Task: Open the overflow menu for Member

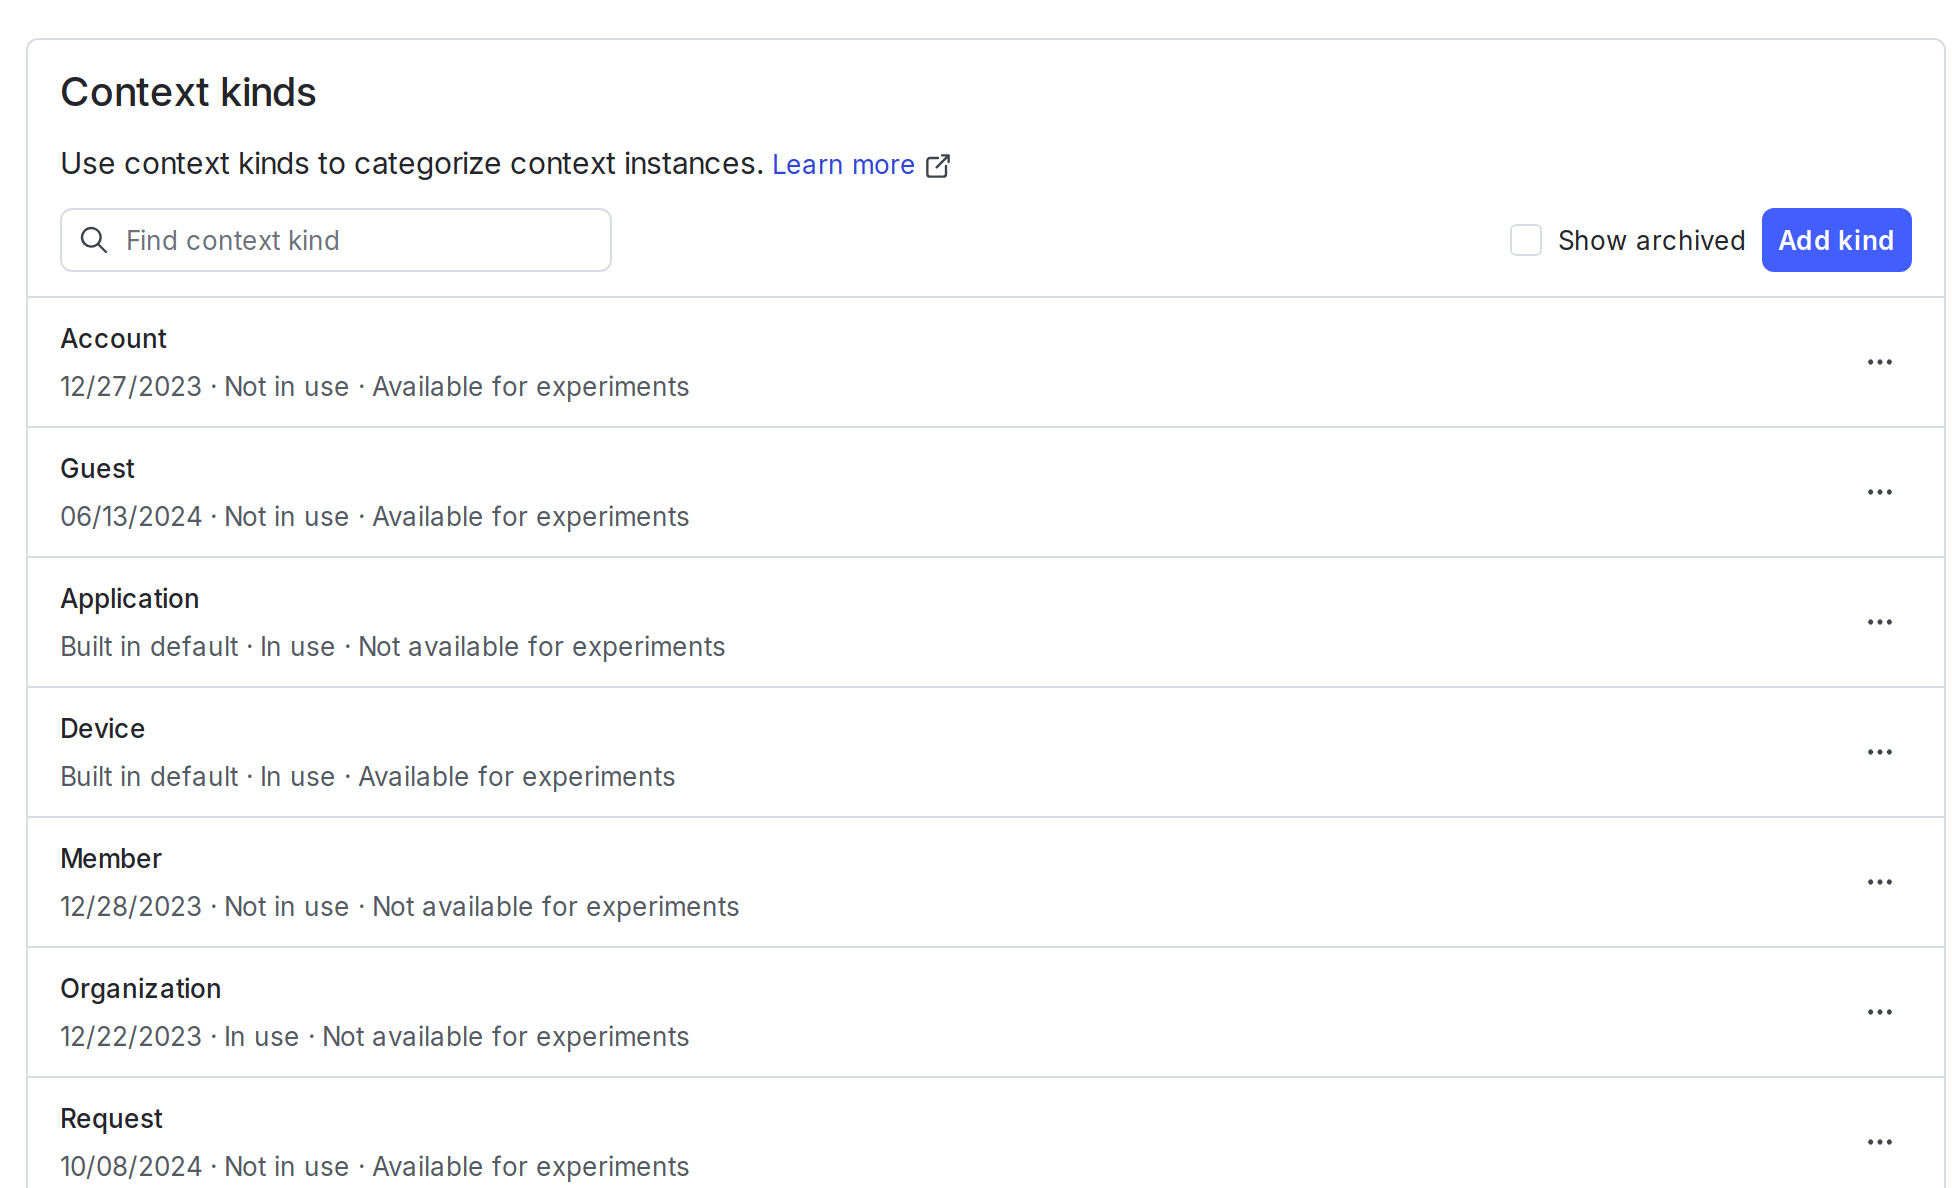Action: coord(1880,882)
